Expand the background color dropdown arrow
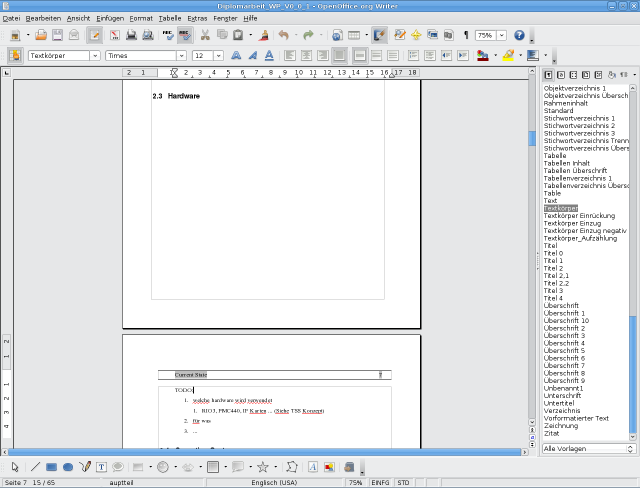The image size is (640, 488). 545,55
